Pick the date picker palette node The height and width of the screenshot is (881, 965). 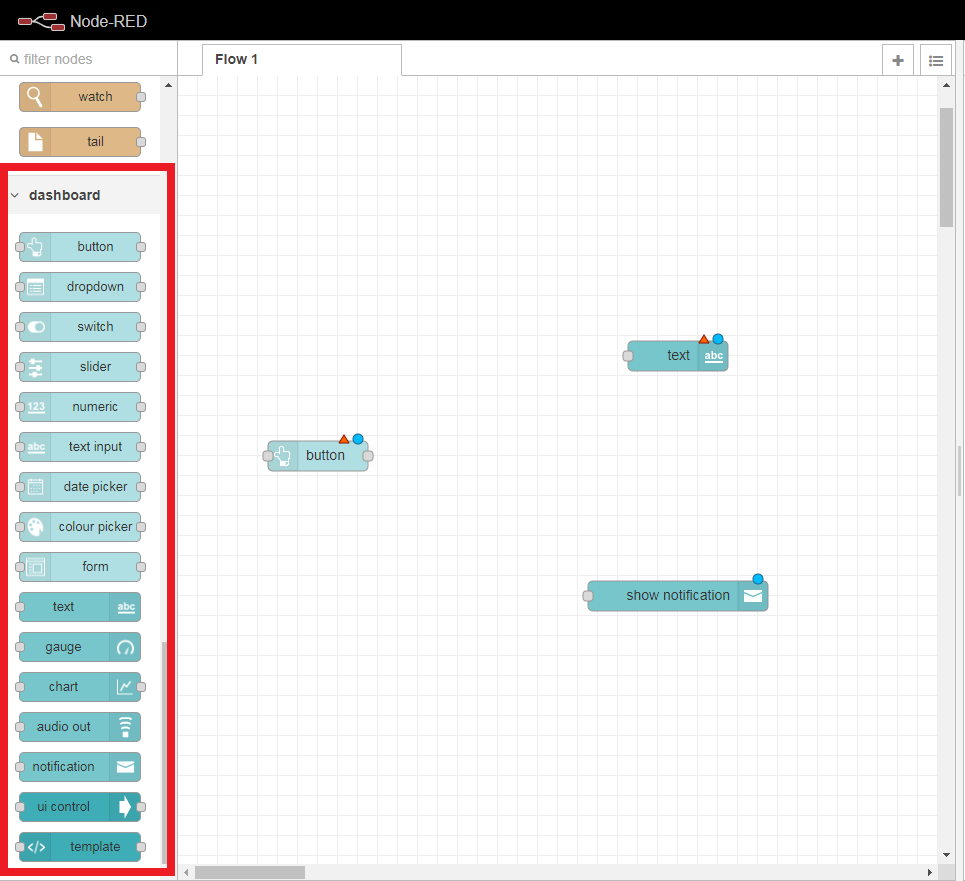[80, 487]
